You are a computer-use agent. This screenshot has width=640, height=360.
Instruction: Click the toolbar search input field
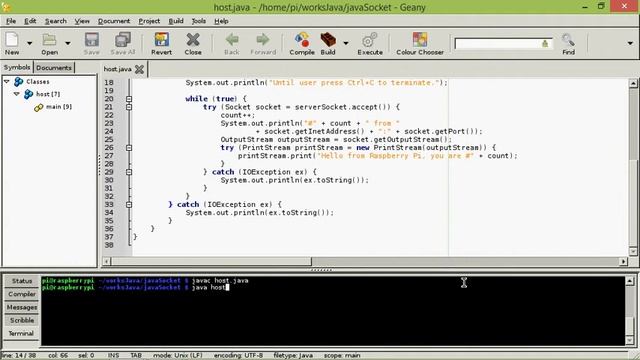point(504,43)
